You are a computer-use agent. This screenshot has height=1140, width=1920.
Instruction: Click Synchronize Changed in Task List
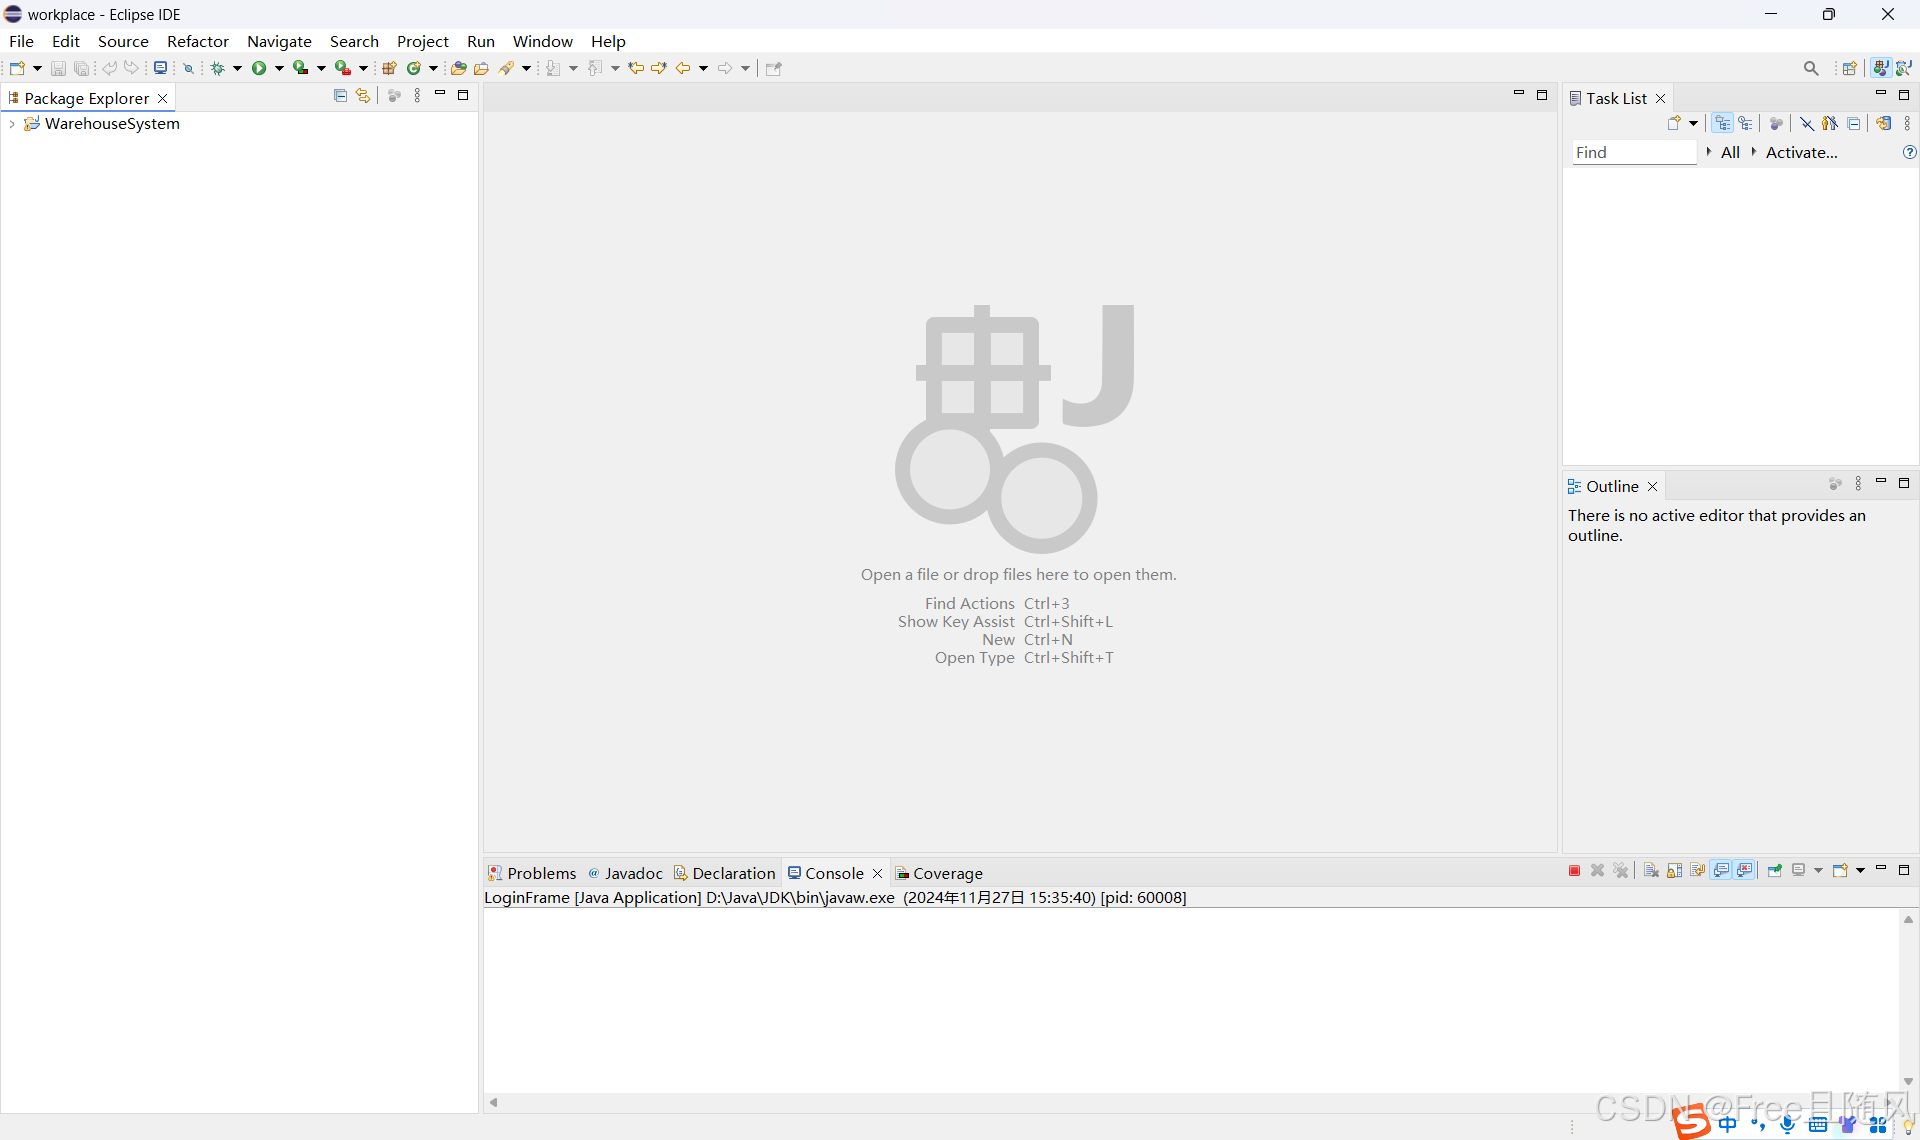pos(1884,123)
